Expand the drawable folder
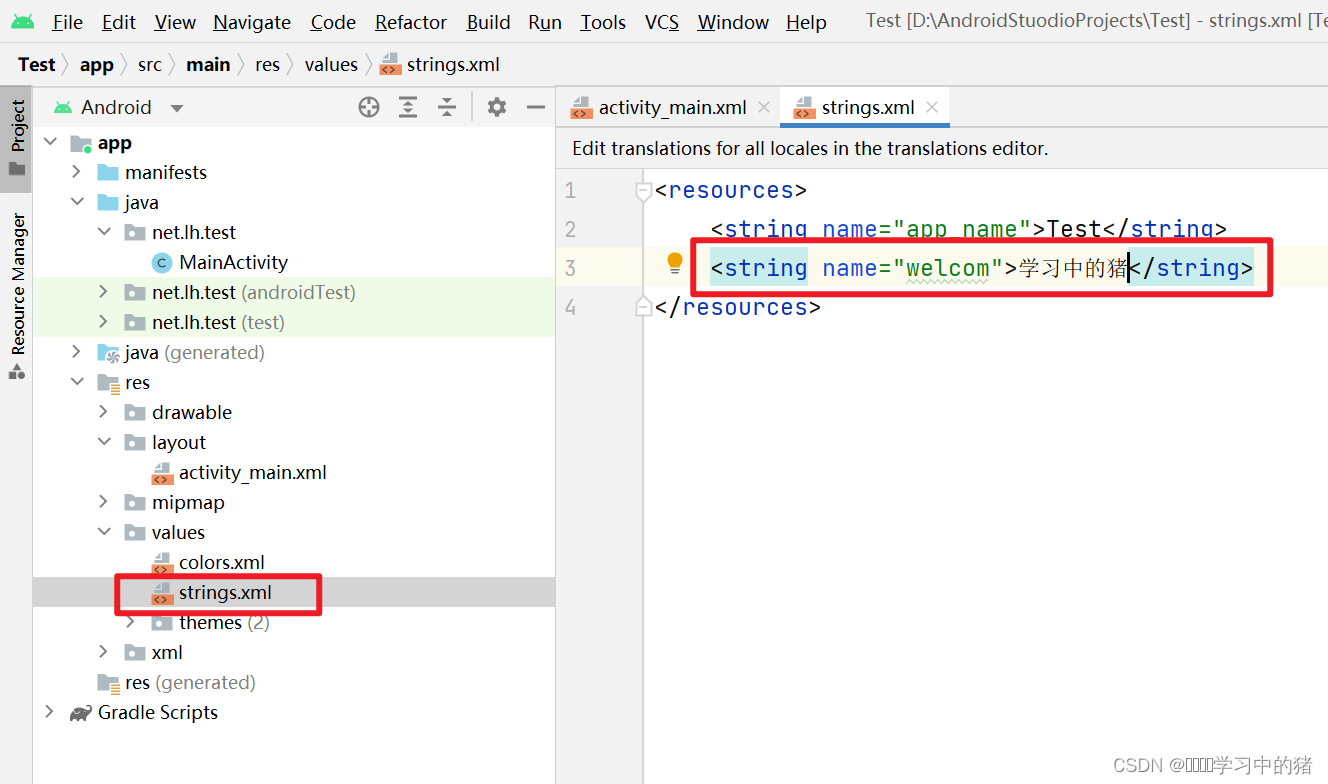1328x784 pixels. (104, 412)
